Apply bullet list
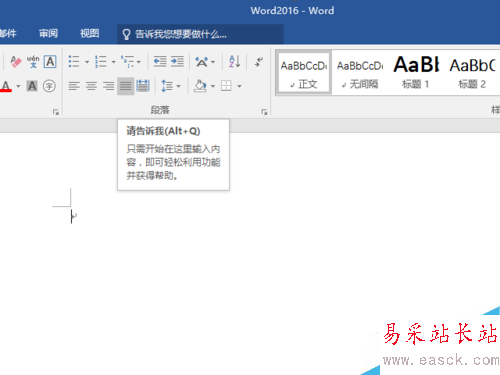 (x=74, y=62)
